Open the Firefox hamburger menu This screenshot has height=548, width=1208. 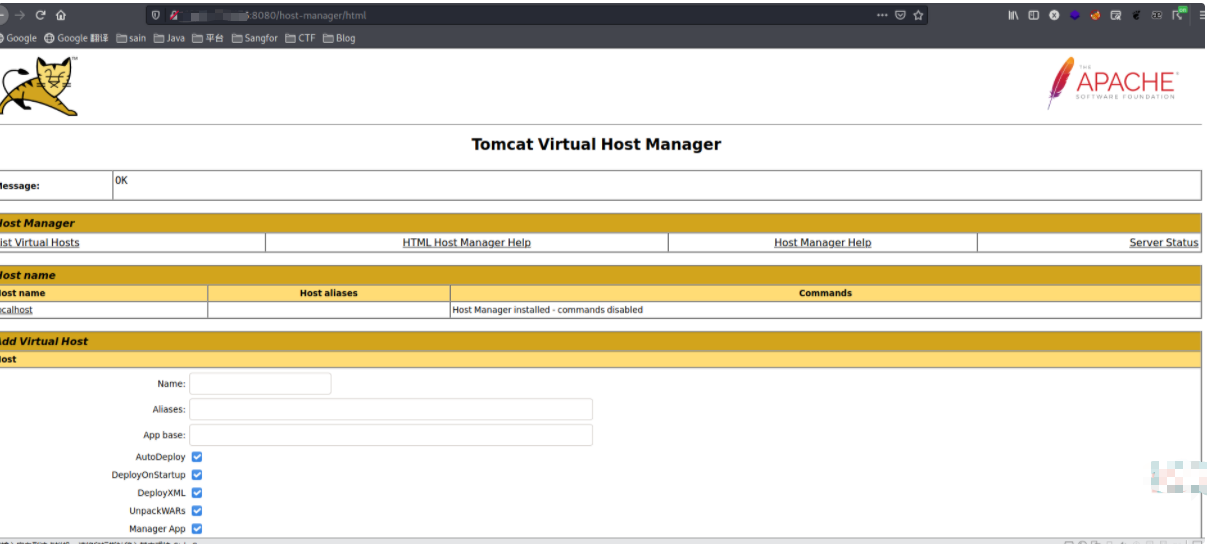1201,15
